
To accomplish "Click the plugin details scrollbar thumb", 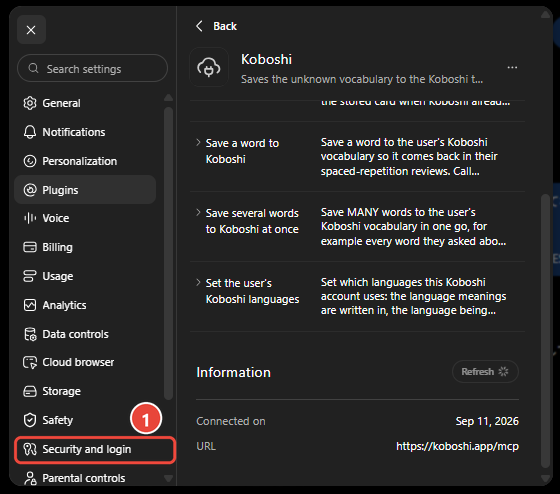I will (545, 331).
